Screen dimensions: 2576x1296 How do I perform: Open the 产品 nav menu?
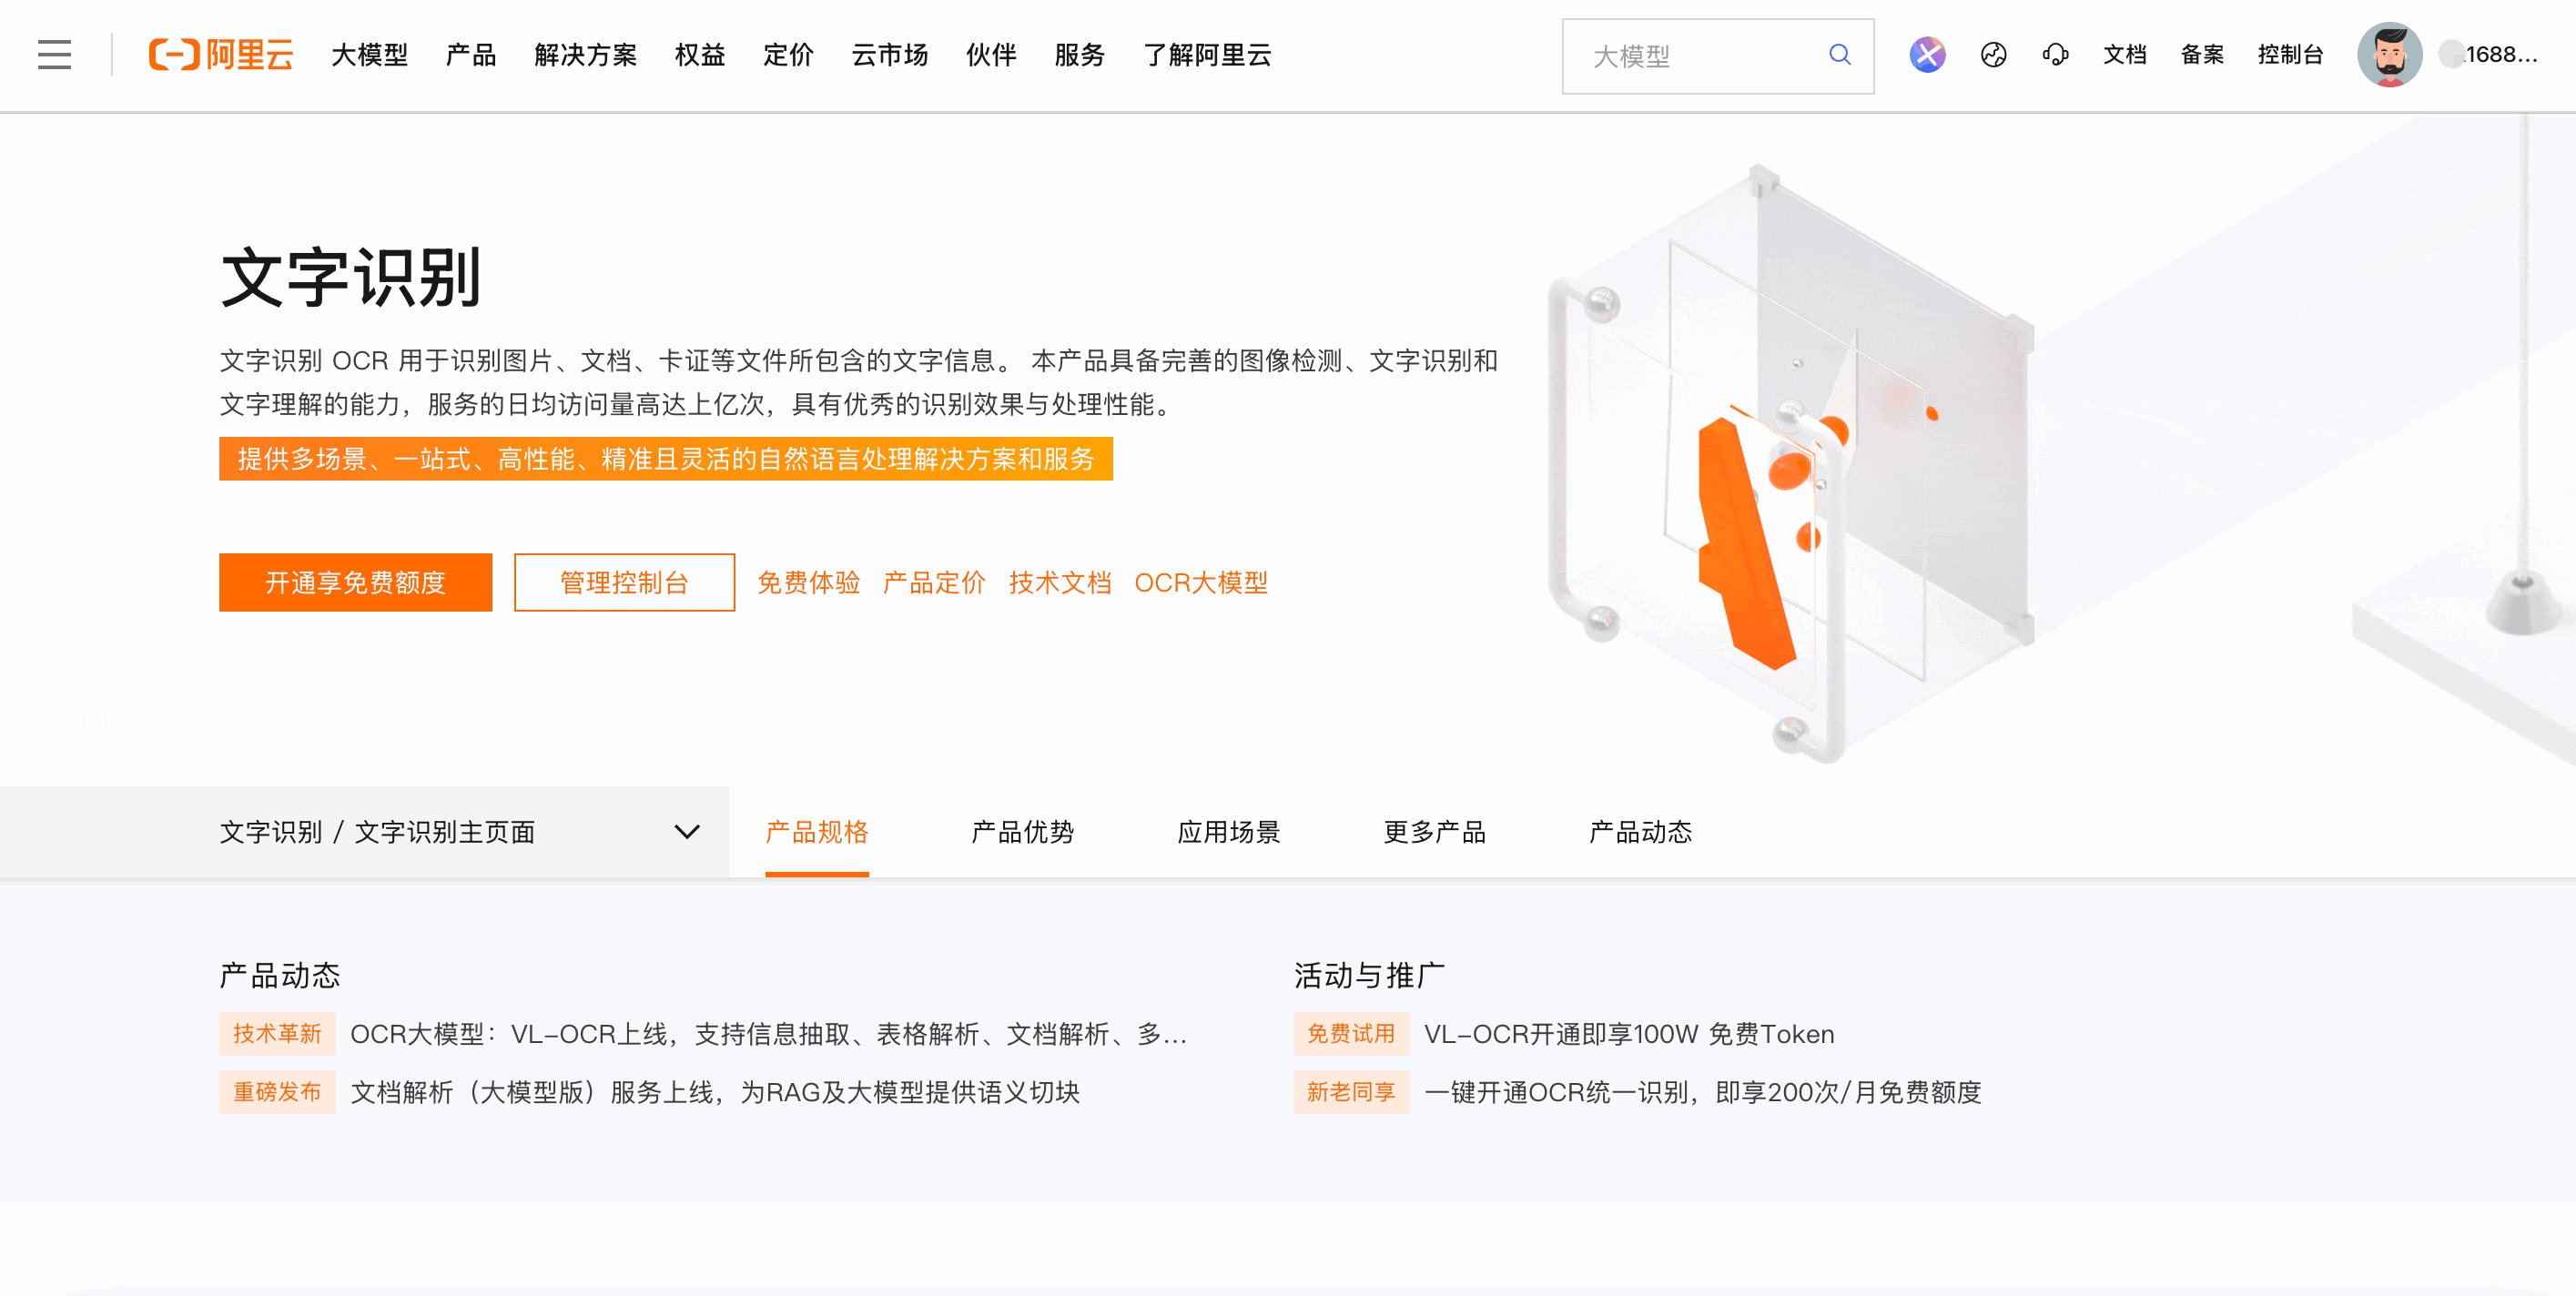click(471, 55)
